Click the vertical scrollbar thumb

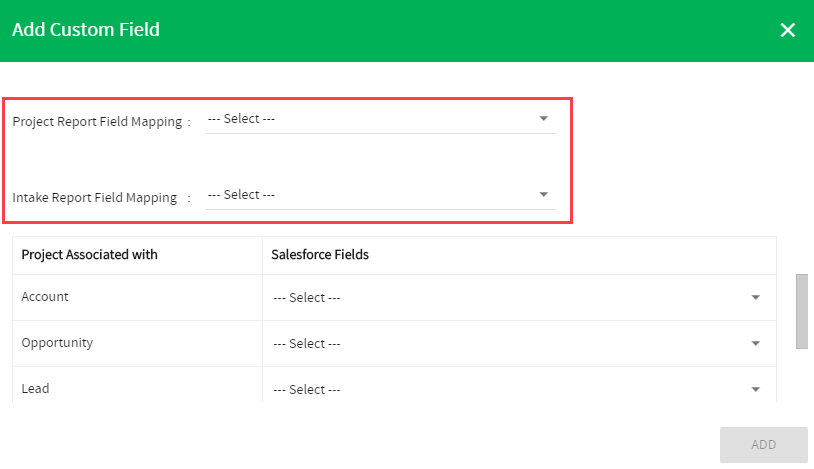[802, 311]
